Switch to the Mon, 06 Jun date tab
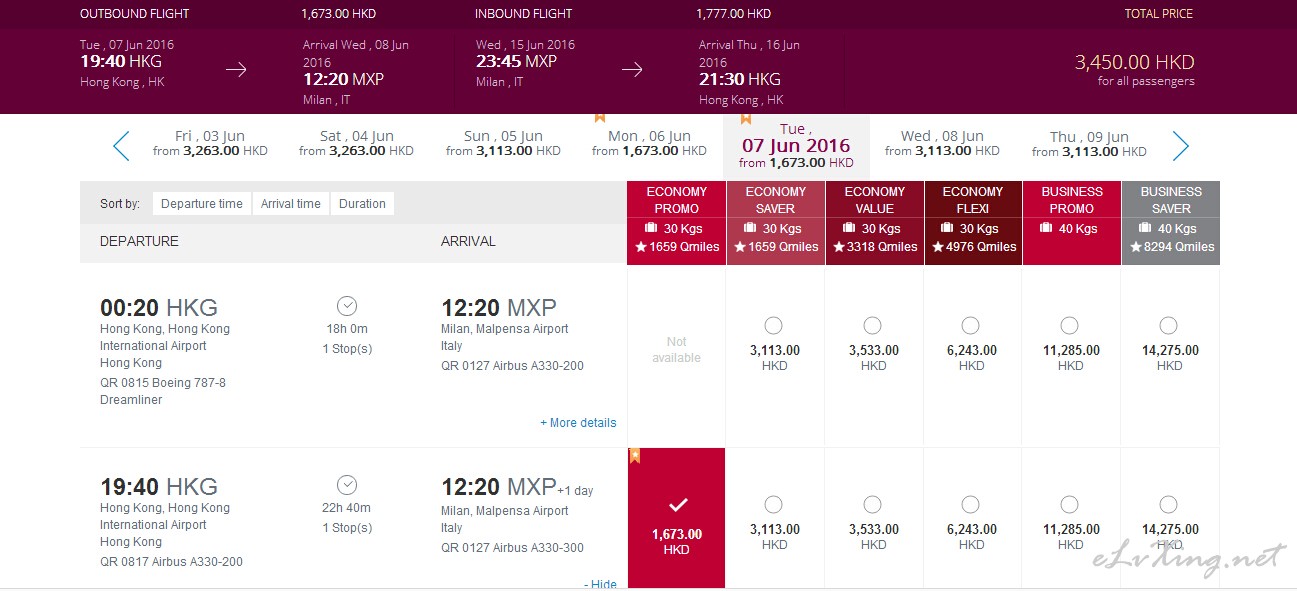The height and width of the screenshot is (591, 1297). [x=649, y=144]
